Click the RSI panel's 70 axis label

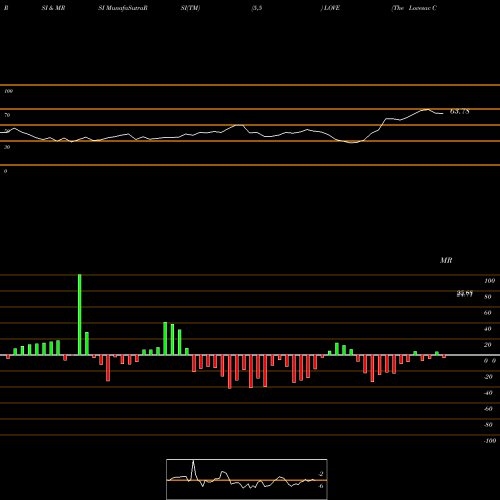[x=7, y=115]
